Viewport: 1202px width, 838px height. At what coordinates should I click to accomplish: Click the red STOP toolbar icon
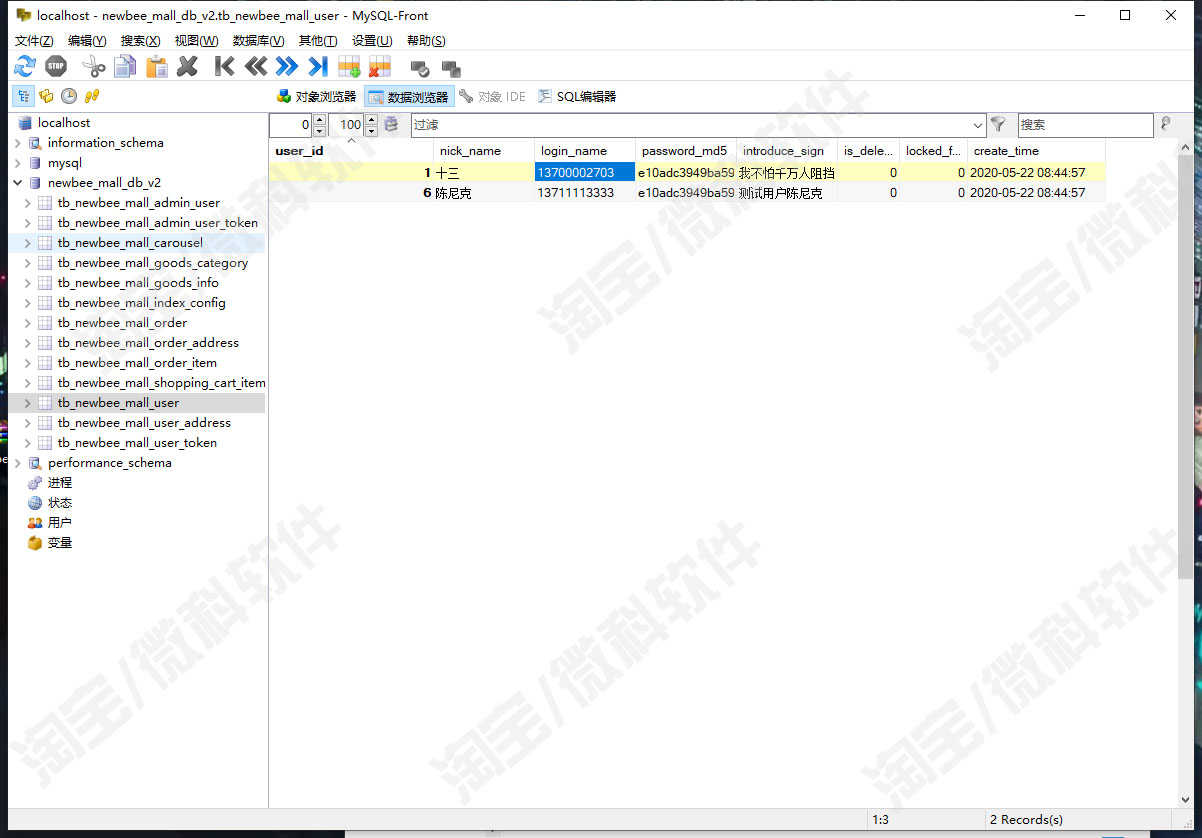click(x=56, y=67)
